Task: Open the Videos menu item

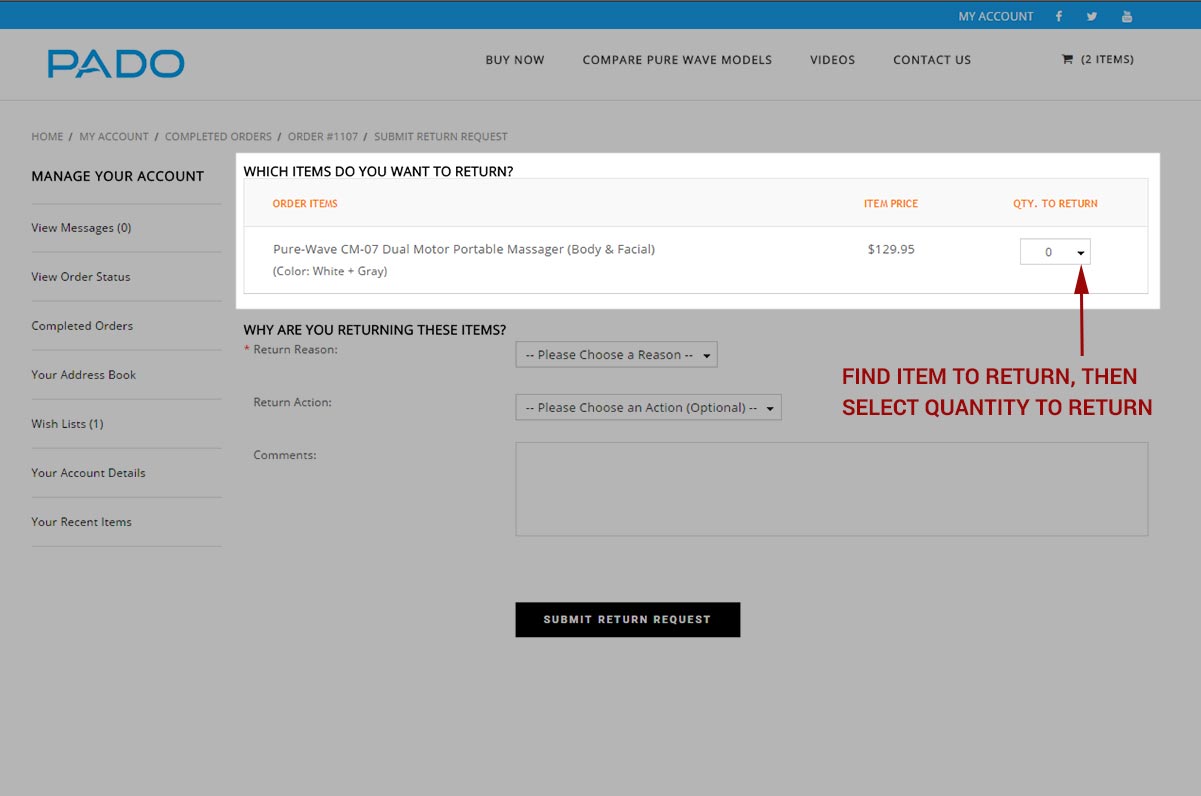Action: (x=832, y=60)
